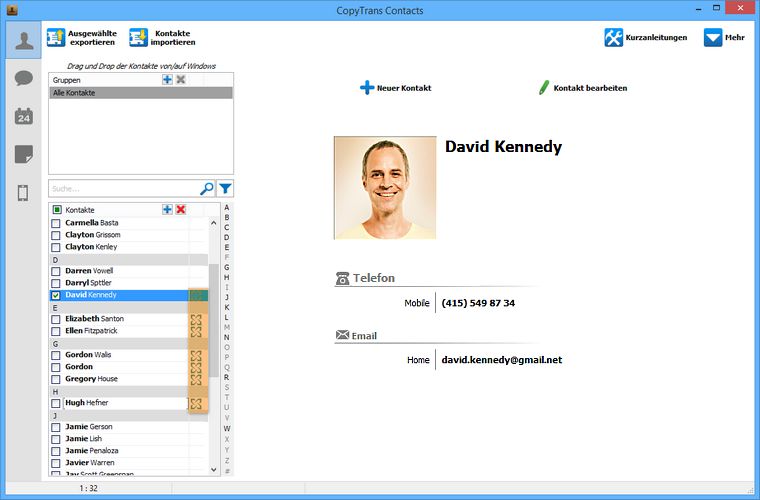Select Javier Warren in contact list
The width and height of the screenshot is (760, 500).
pyautogui.click(x=90, y=463)
